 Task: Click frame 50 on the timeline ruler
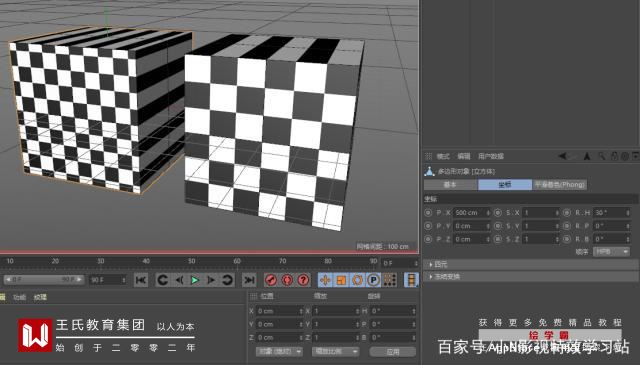pyautogui.click(x=191, y=261)
